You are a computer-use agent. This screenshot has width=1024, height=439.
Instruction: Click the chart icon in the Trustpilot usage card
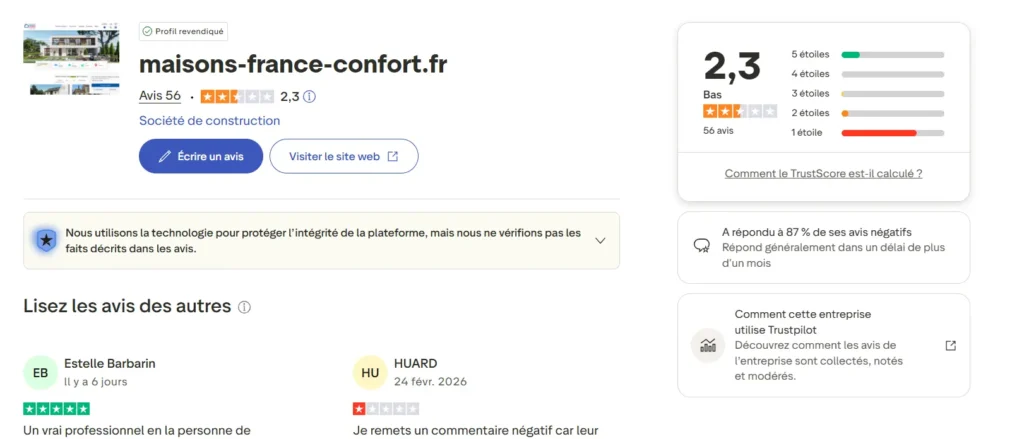(x=708, y=346)
